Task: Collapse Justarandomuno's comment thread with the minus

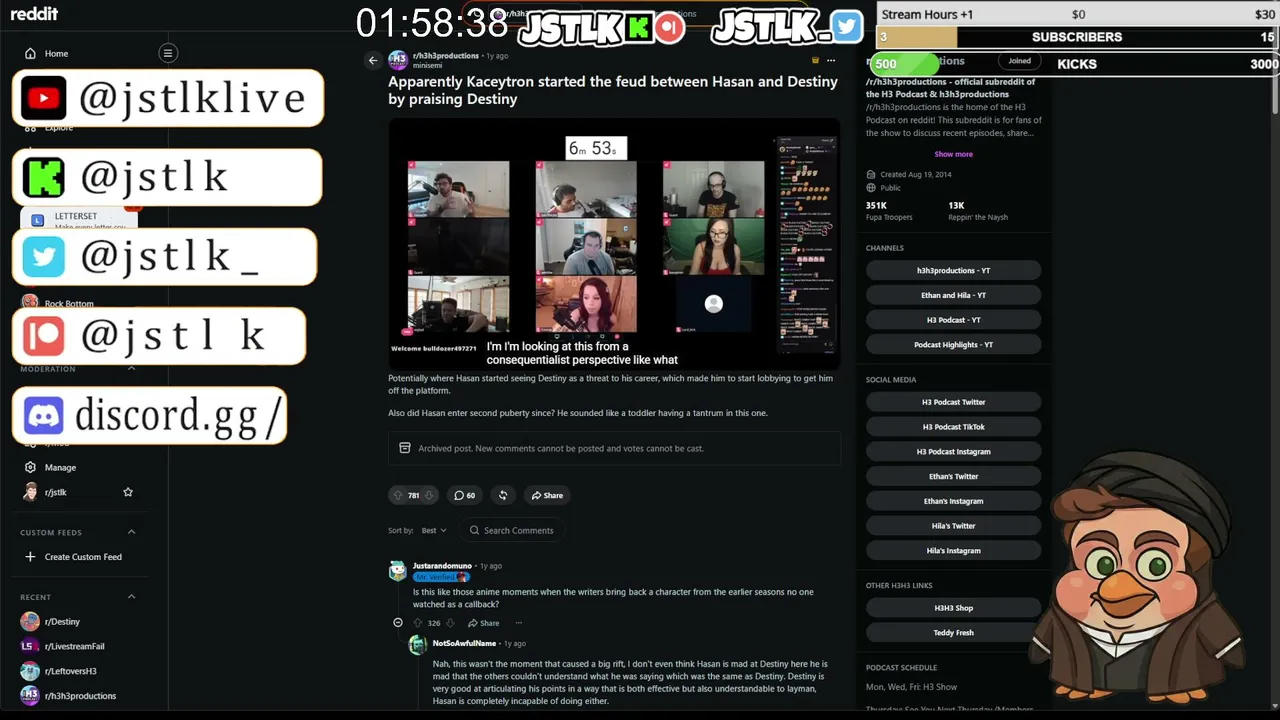Action: point(398,623)
